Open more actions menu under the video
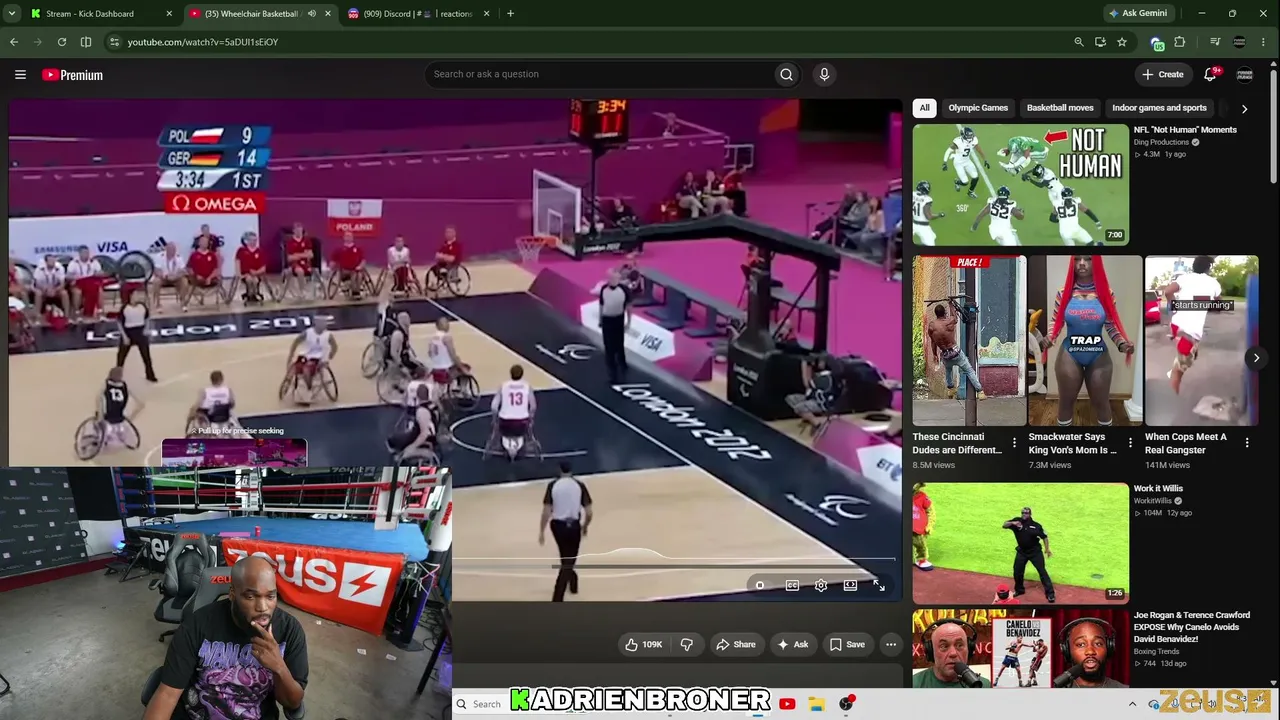The image size is (1280, 720). click(x=891, y=644)
